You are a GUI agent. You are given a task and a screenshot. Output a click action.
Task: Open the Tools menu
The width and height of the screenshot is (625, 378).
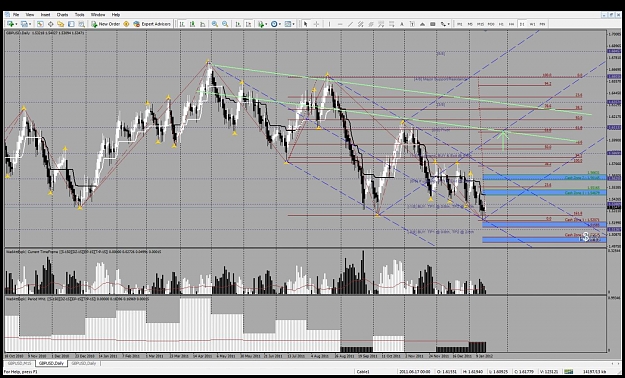(x=79, y=15)
